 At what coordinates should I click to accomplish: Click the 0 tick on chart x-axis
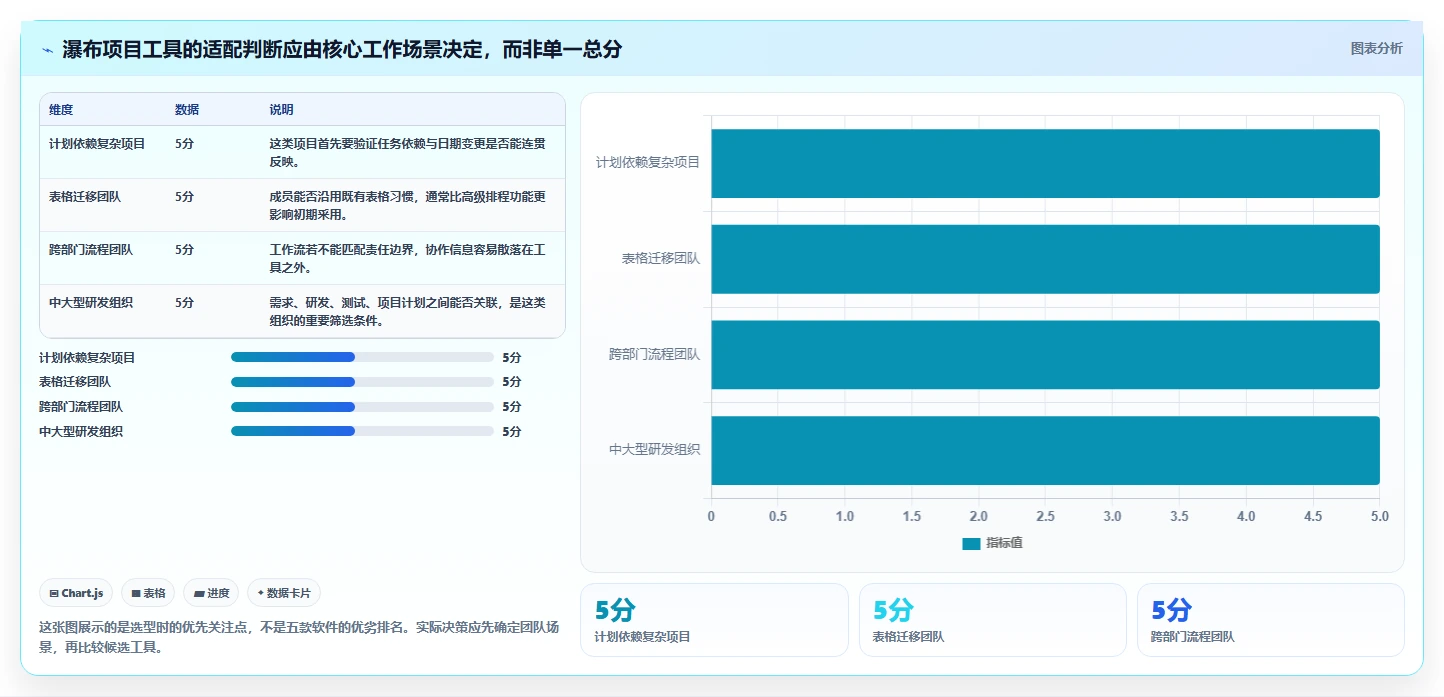click(x=711, y=516)
